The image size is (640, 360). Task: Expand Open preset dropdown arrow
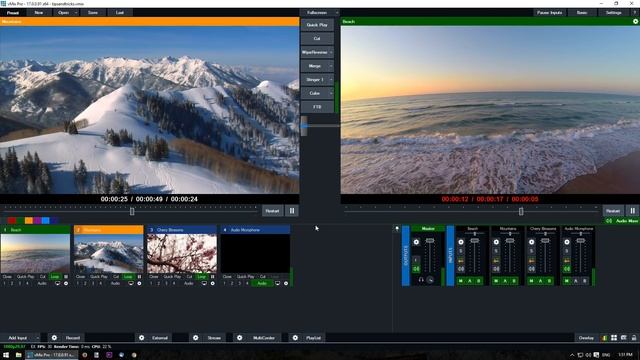coord(76,13)
